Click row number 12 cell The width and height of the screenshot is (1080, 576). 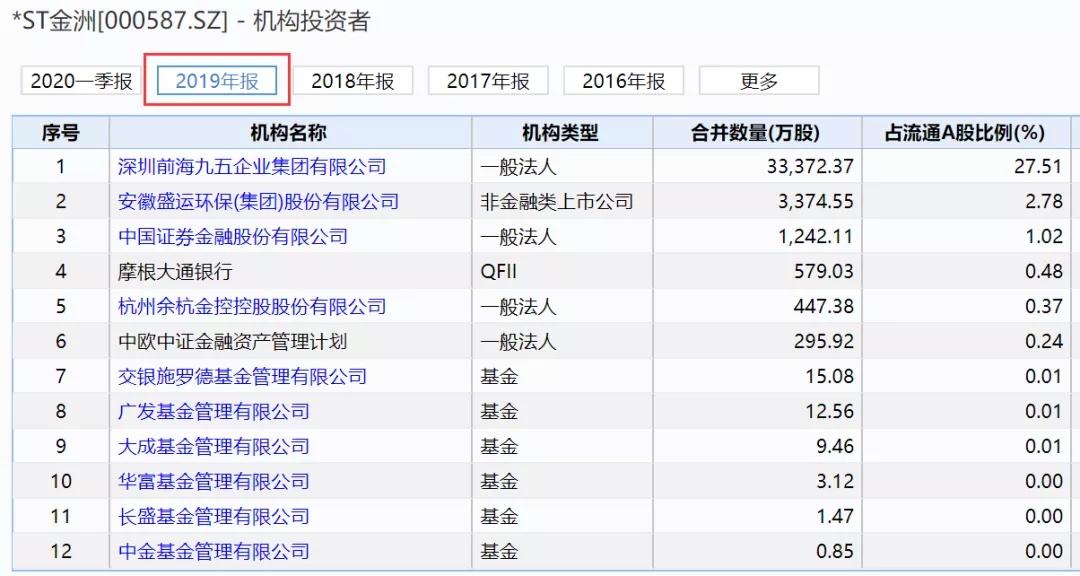(x=61, y=551)
